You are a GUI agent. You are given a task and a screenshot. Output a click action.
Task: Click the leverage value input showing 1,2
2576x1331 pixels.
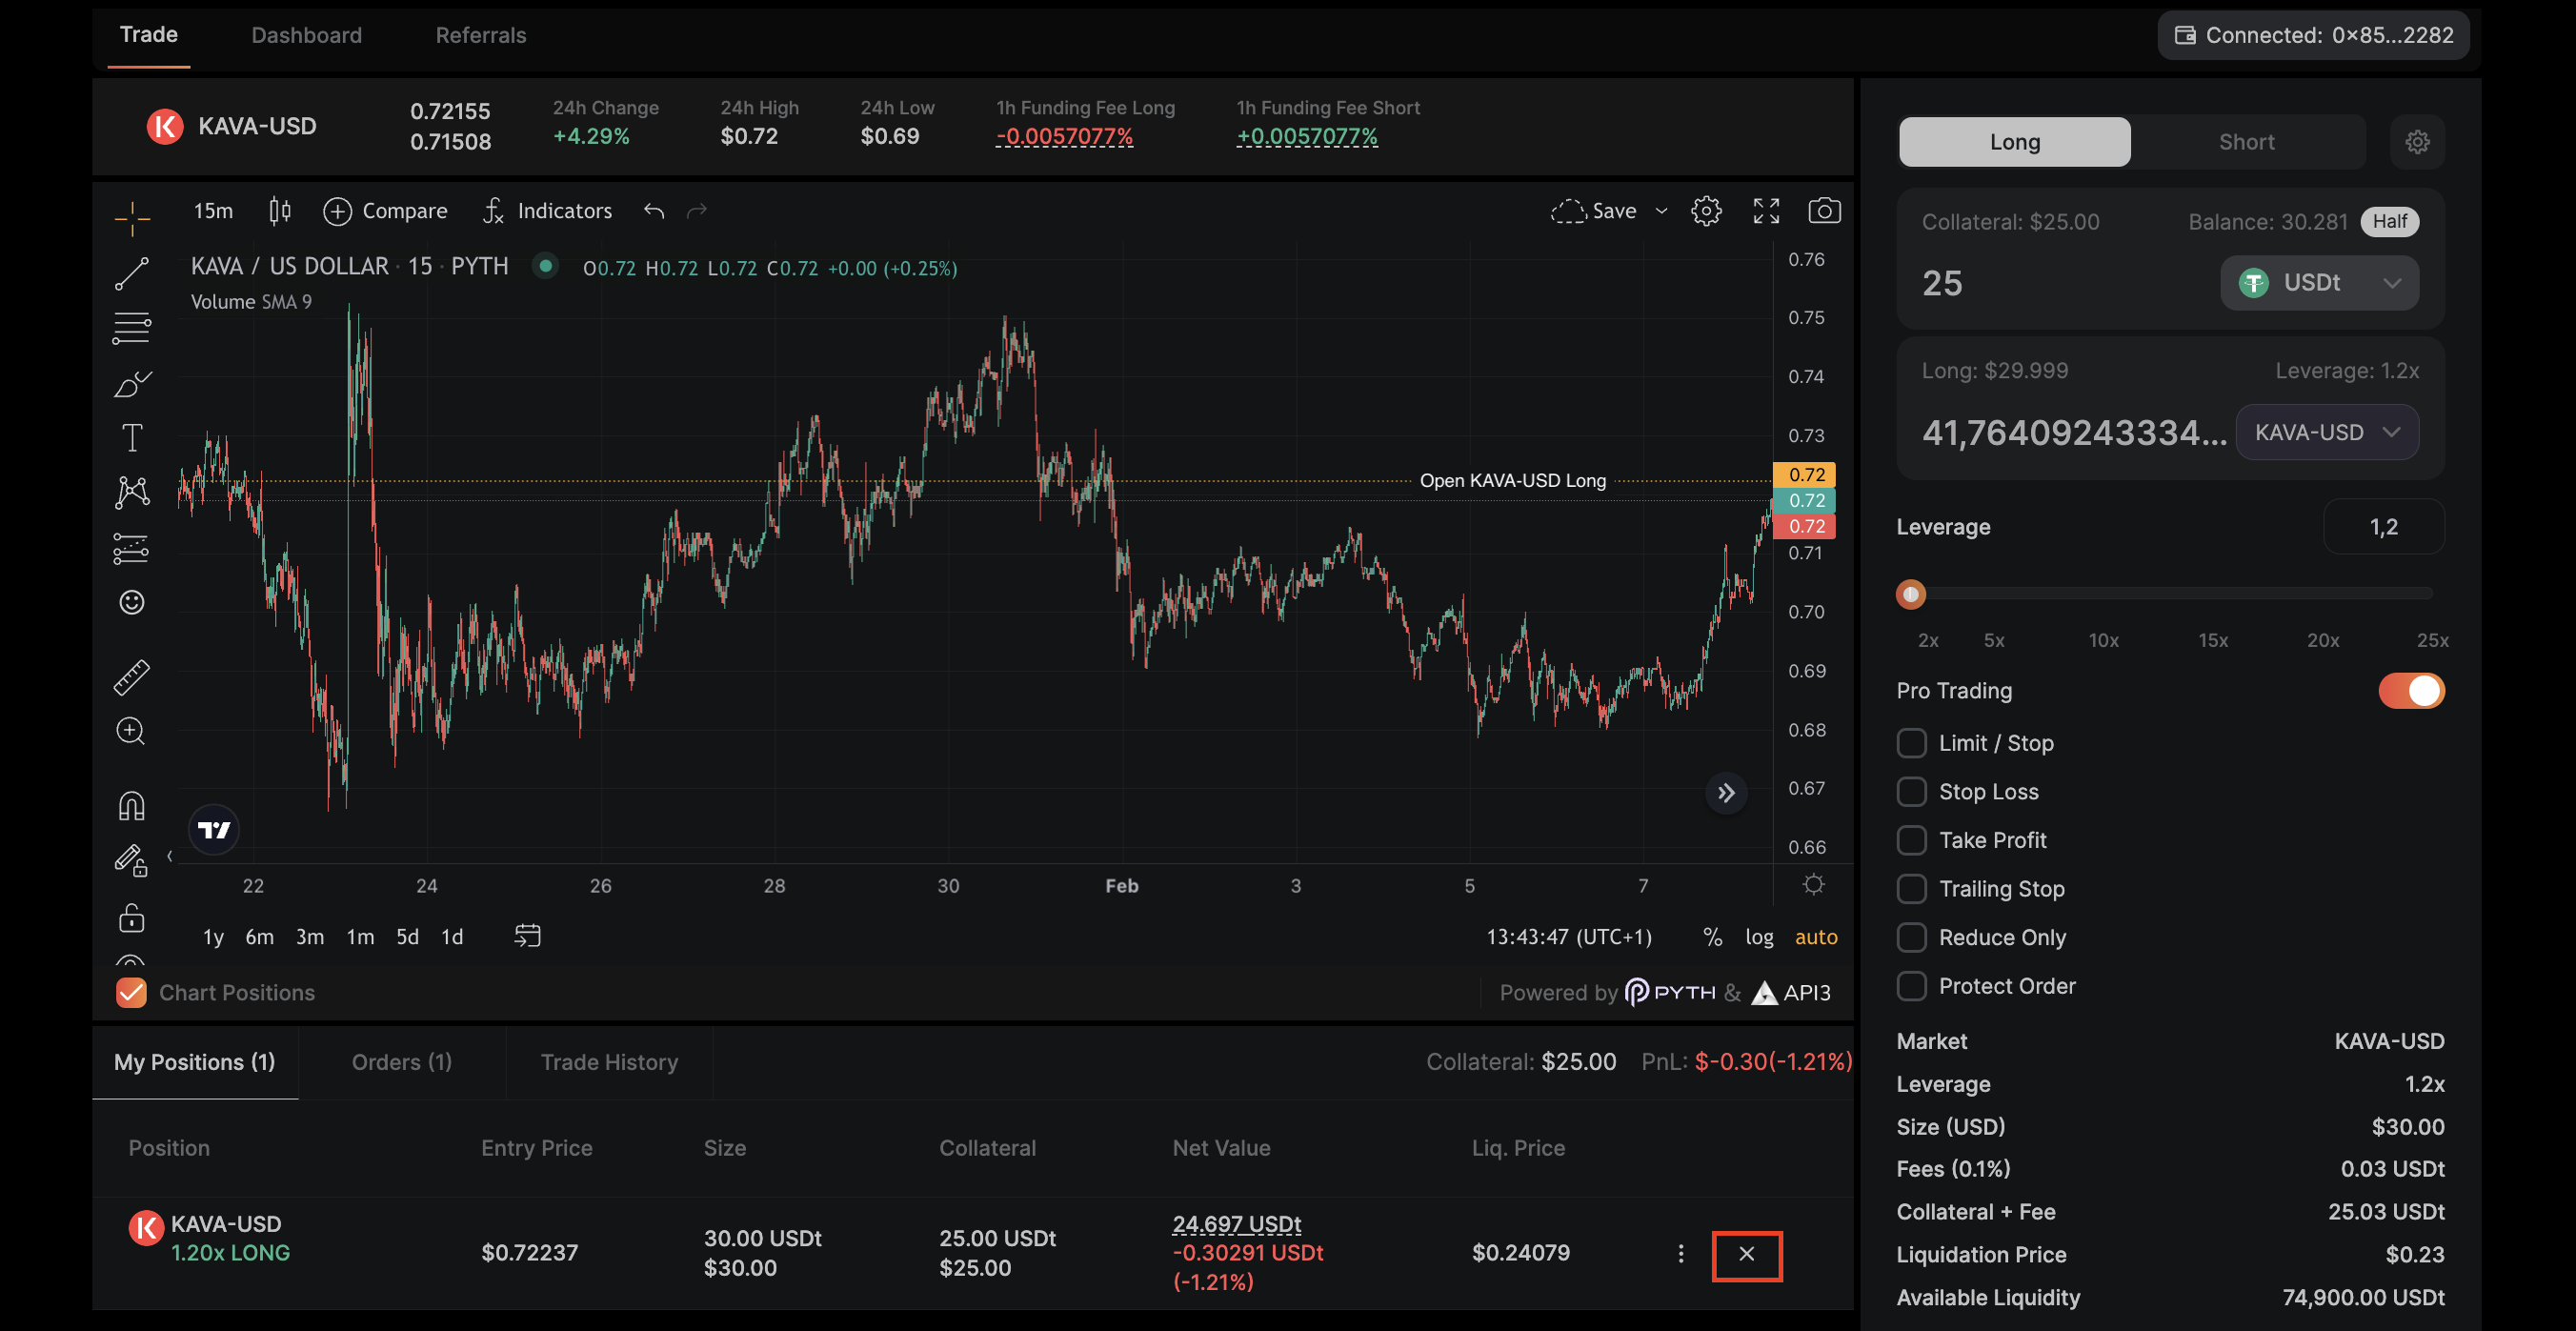(x=2383, y=527)
